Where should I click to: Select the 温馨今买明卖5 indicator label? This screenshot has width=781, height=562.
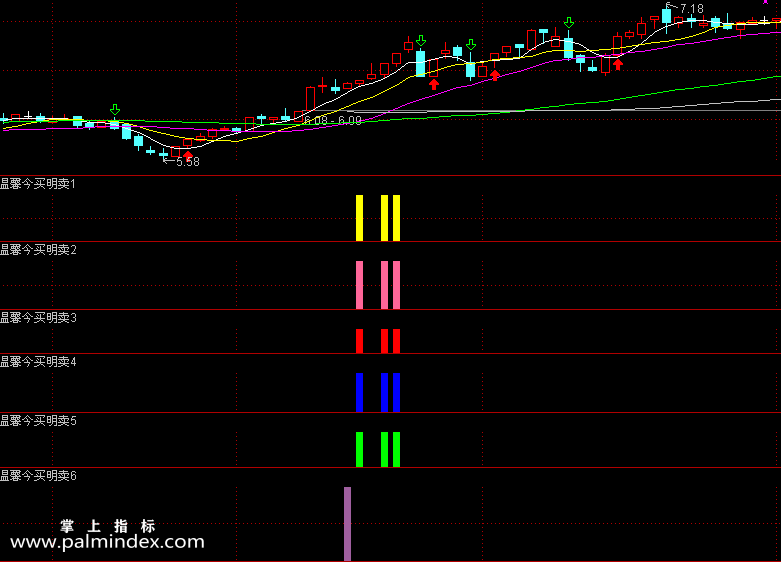coord(38,421)
